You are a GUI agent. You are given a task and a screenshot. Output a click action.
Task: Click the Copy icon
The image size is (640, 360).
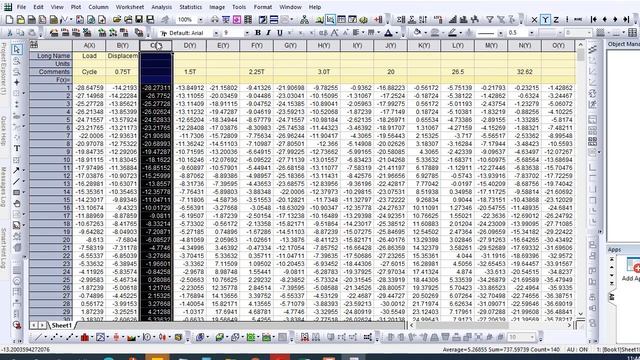click(x=20, y=33)
